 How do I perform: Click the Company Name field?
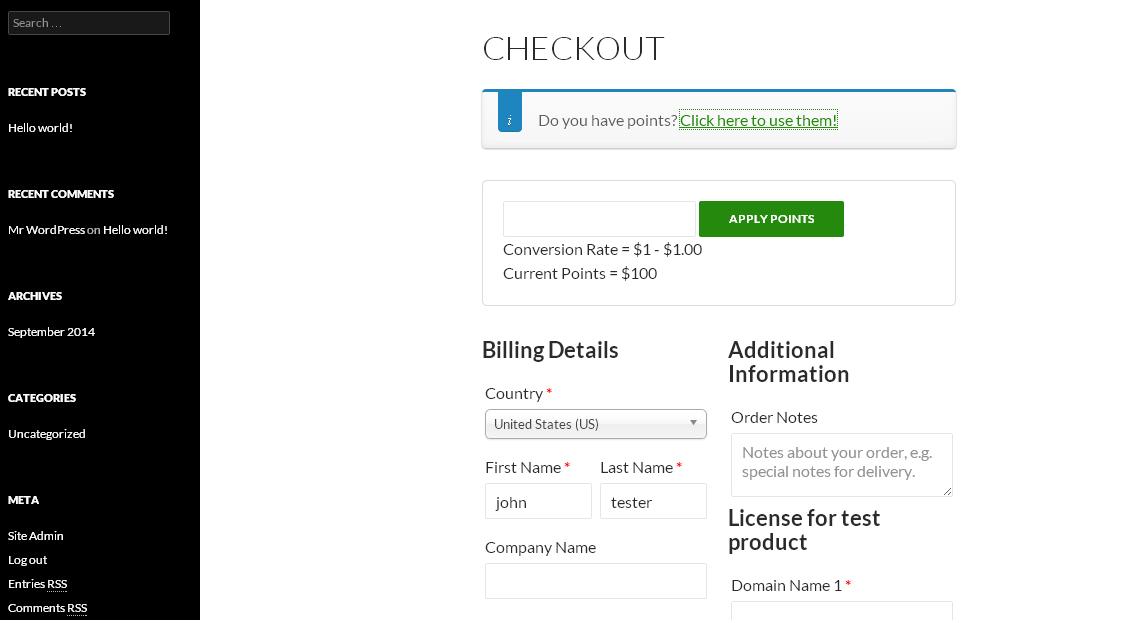[x=596, y=581]
